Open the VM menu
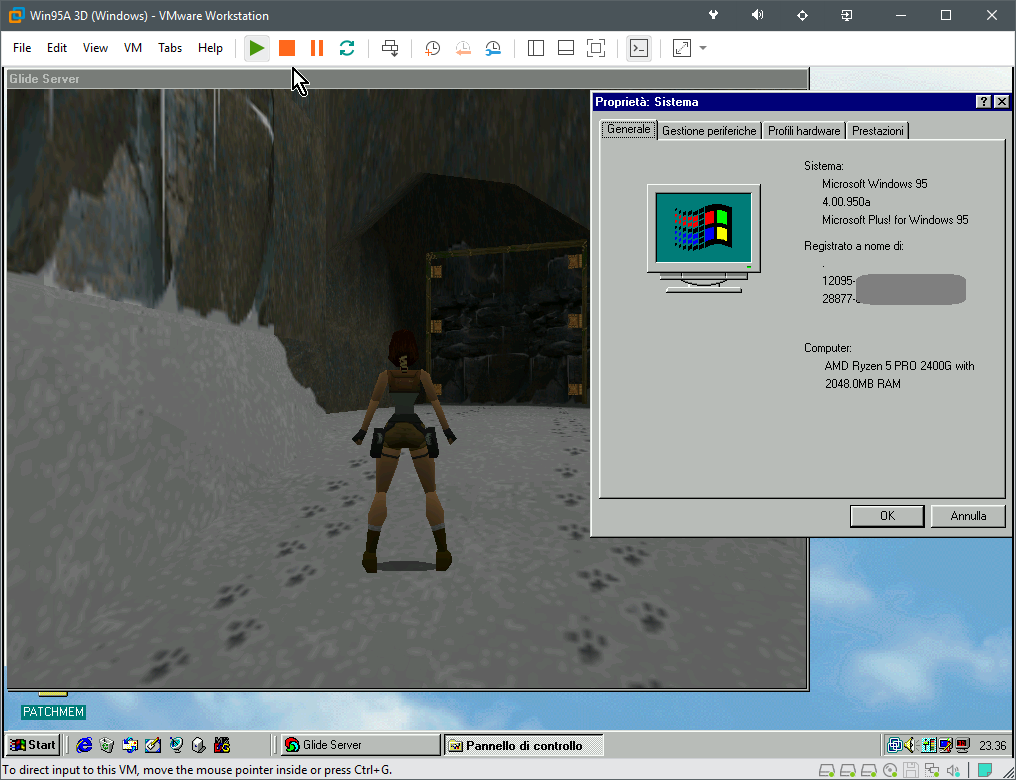Image resolution: width=1016 pixels, height=780 pixels. point(133,48)
